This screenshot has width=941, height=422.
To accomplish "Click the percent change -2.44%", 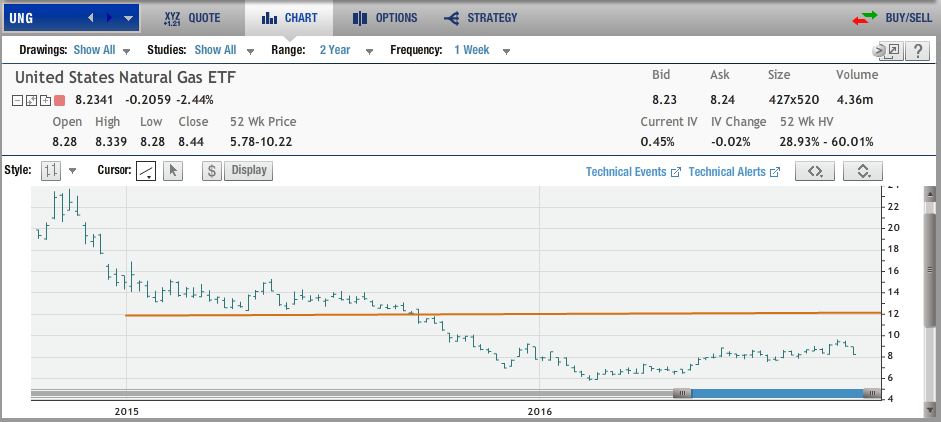I will (x=194, y=100).
